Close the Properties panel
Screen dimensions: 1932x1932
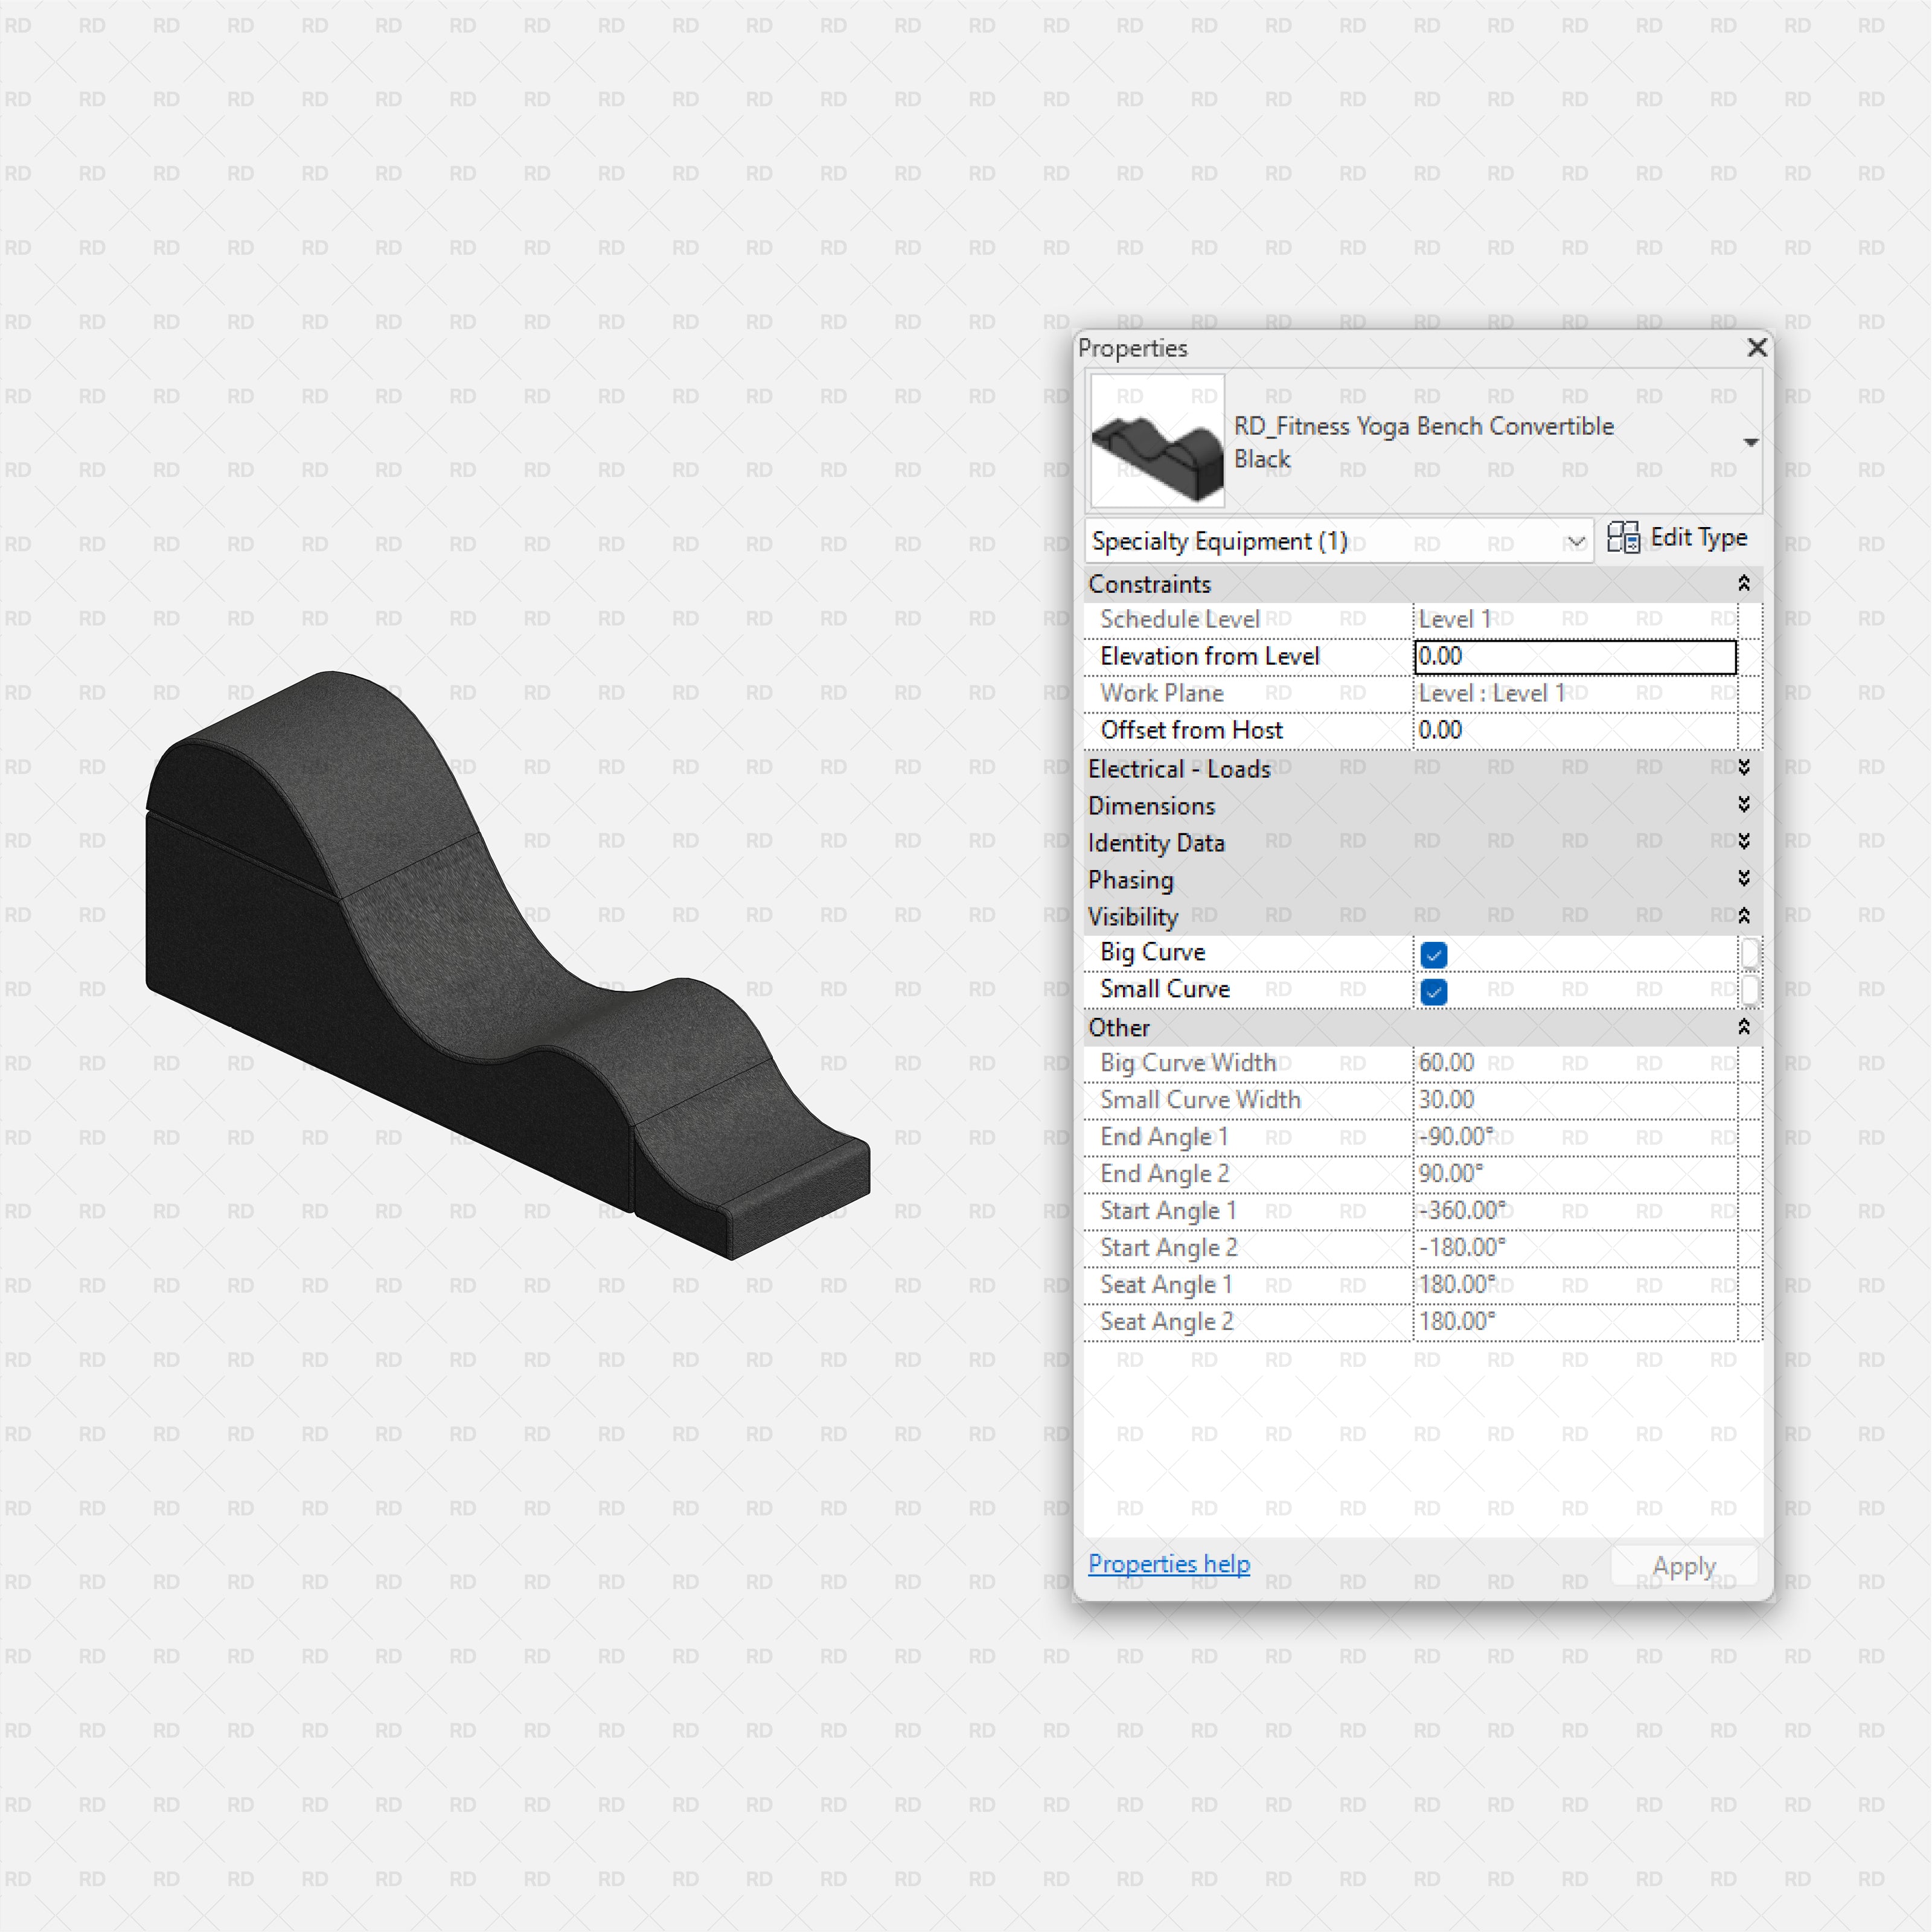coord(1756,347)
